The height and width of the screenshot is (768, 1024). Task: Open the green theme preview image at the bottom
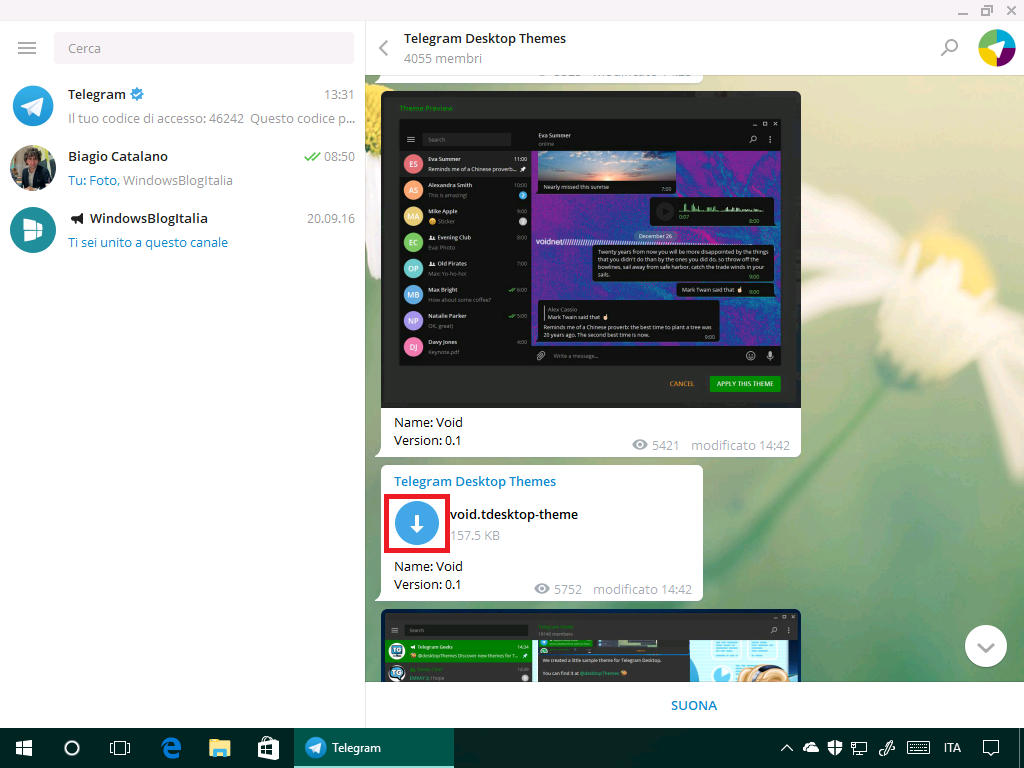click(590, 646)
